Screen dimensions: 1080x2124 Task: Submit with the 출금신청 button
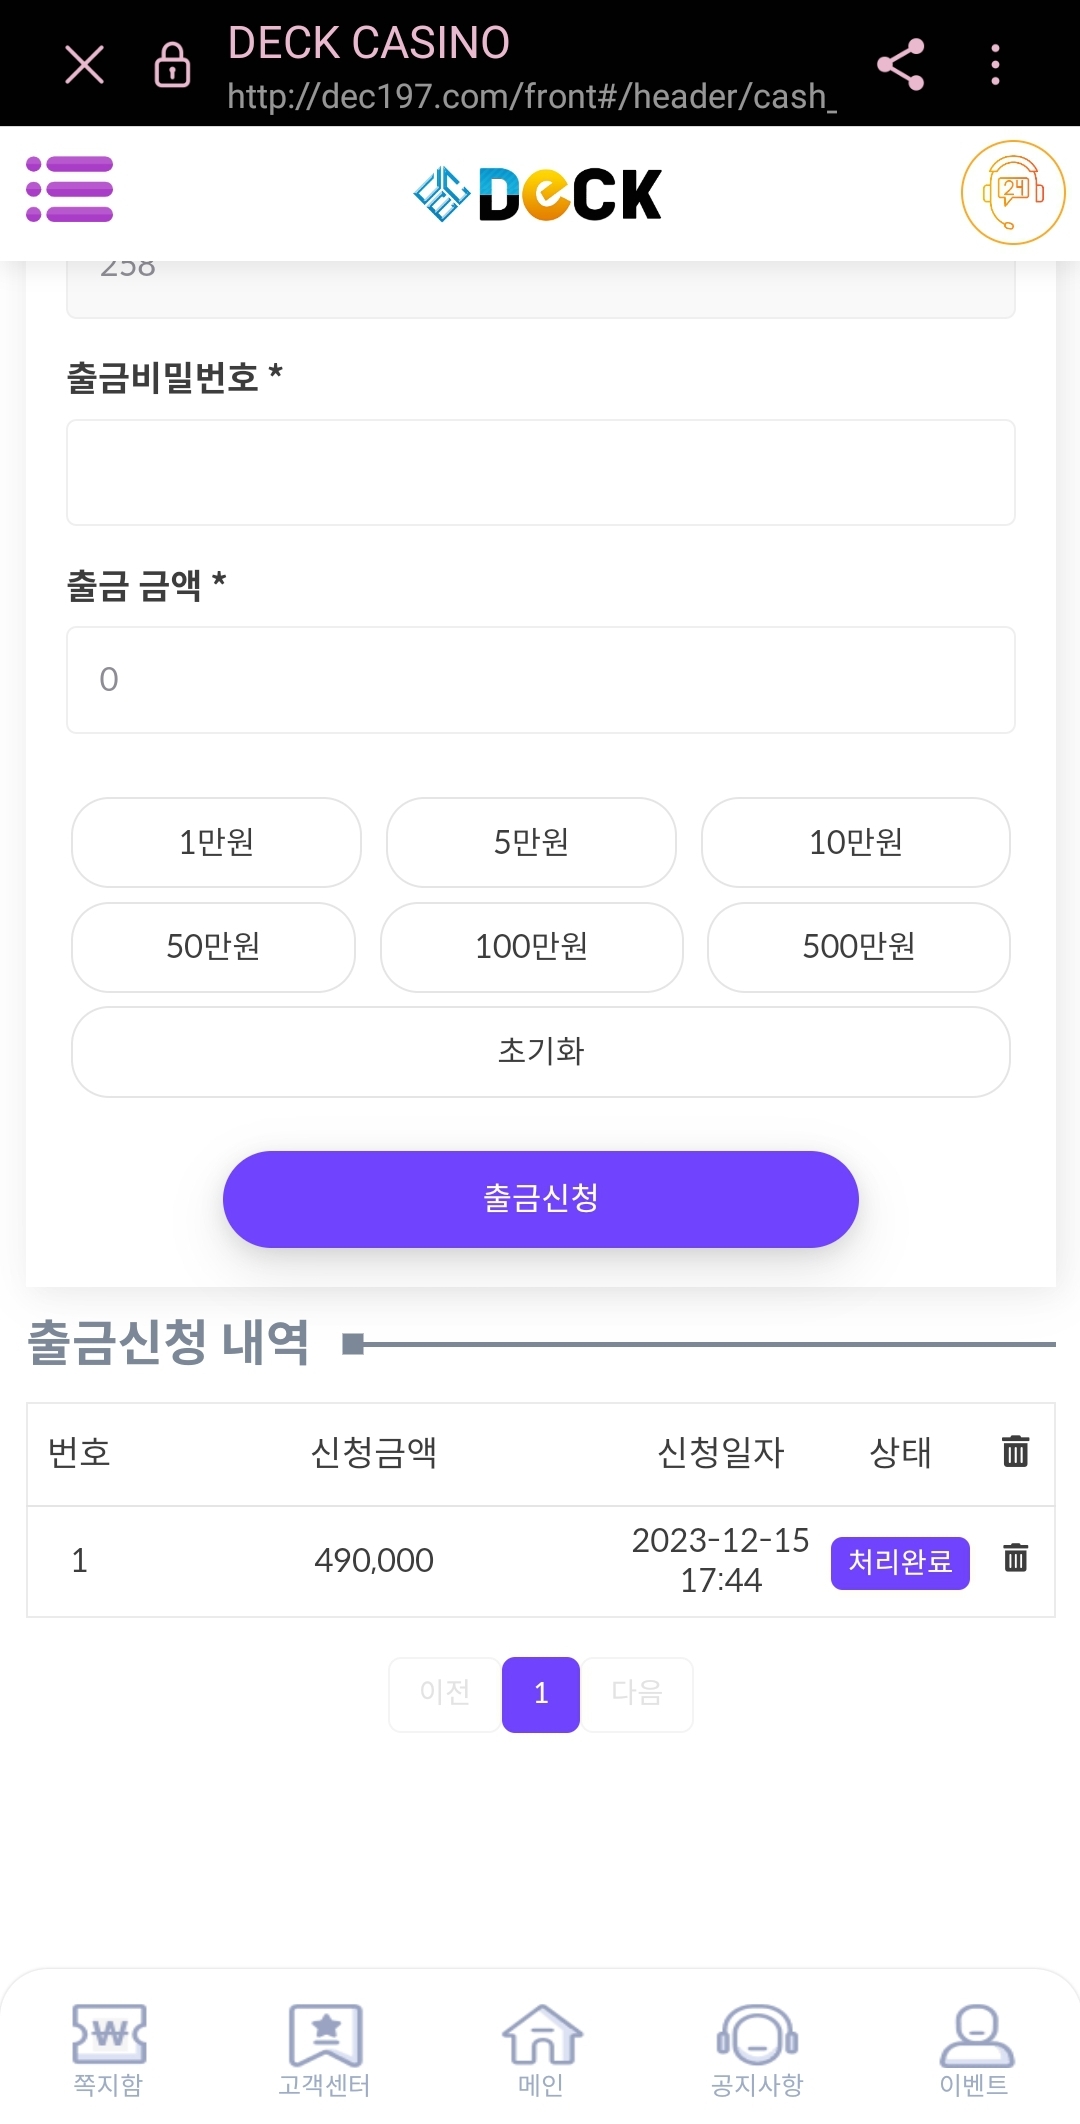540,1199
